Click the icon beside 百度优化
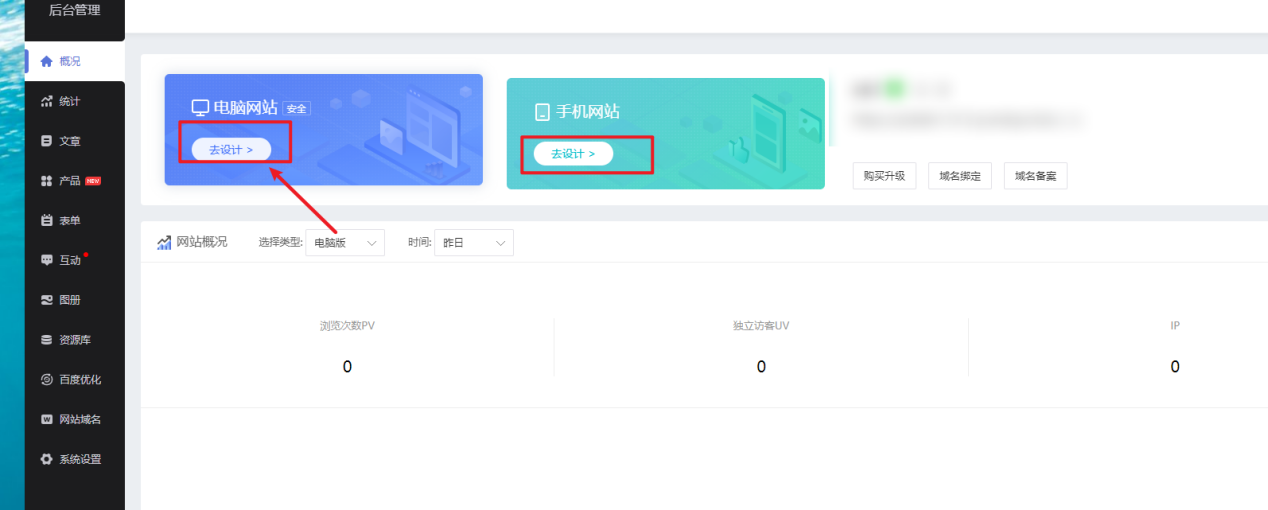 click(x=46, y=380)
